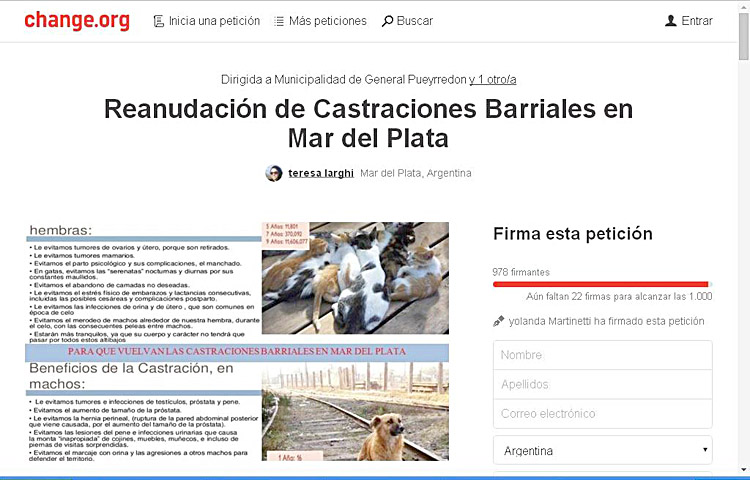750x480 pixels.
Task: Click the Correo electrónico input field
Action: pyautogui.click(x=602, y=413)
